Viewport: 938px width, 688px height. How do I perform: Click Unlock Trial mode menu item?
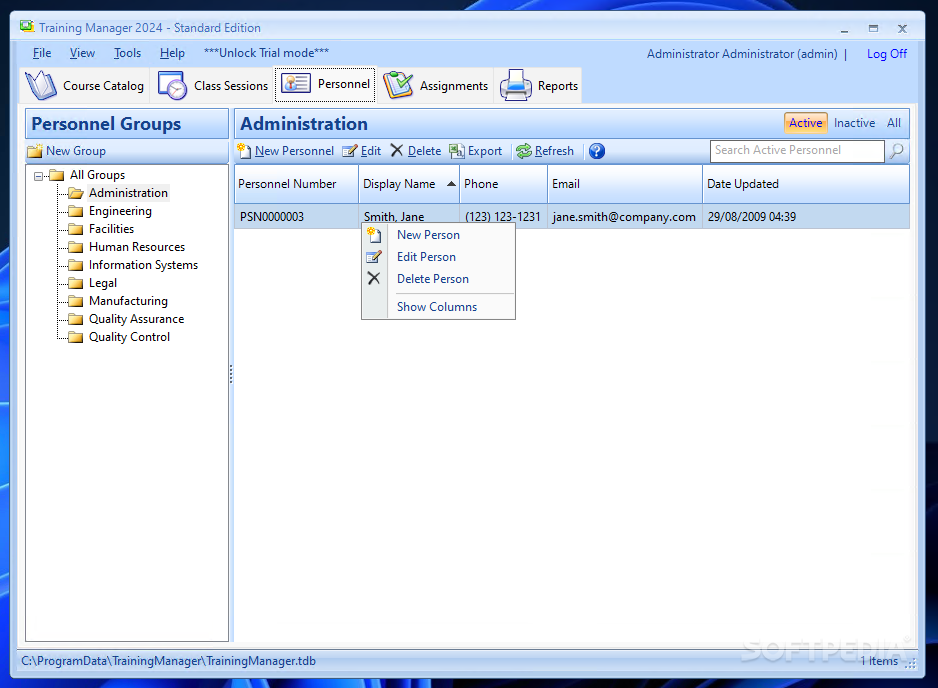click(x=266, y=53)
